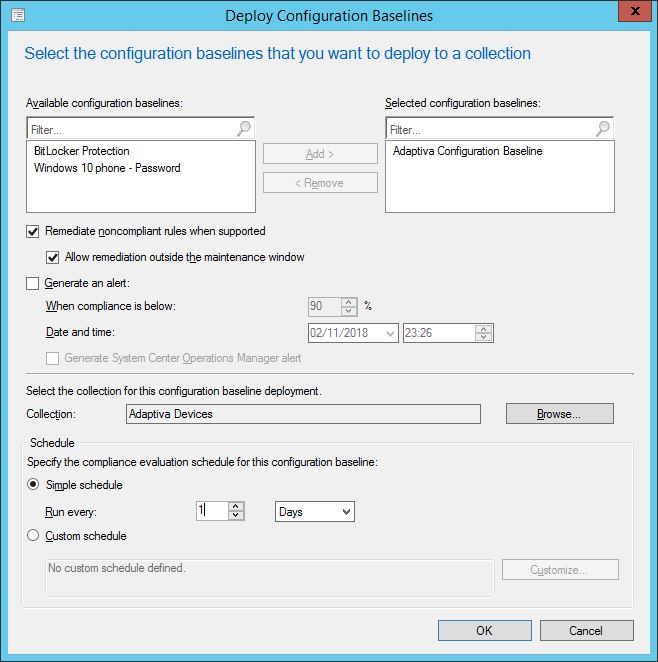Select BitLocker Protection baseline
Screen dimensions: 658x662
coord(81,151)
